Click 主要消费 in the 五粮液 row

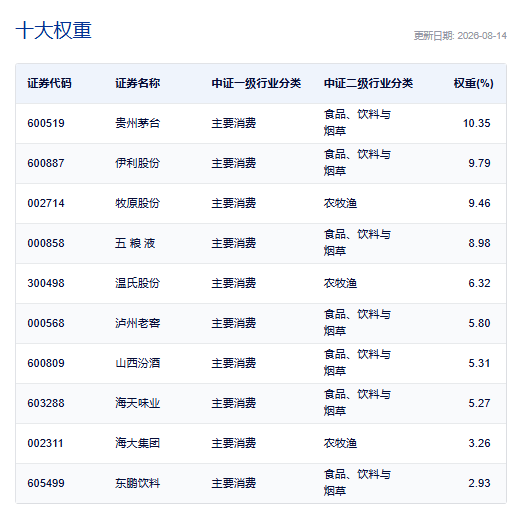[x=234, y=243]
